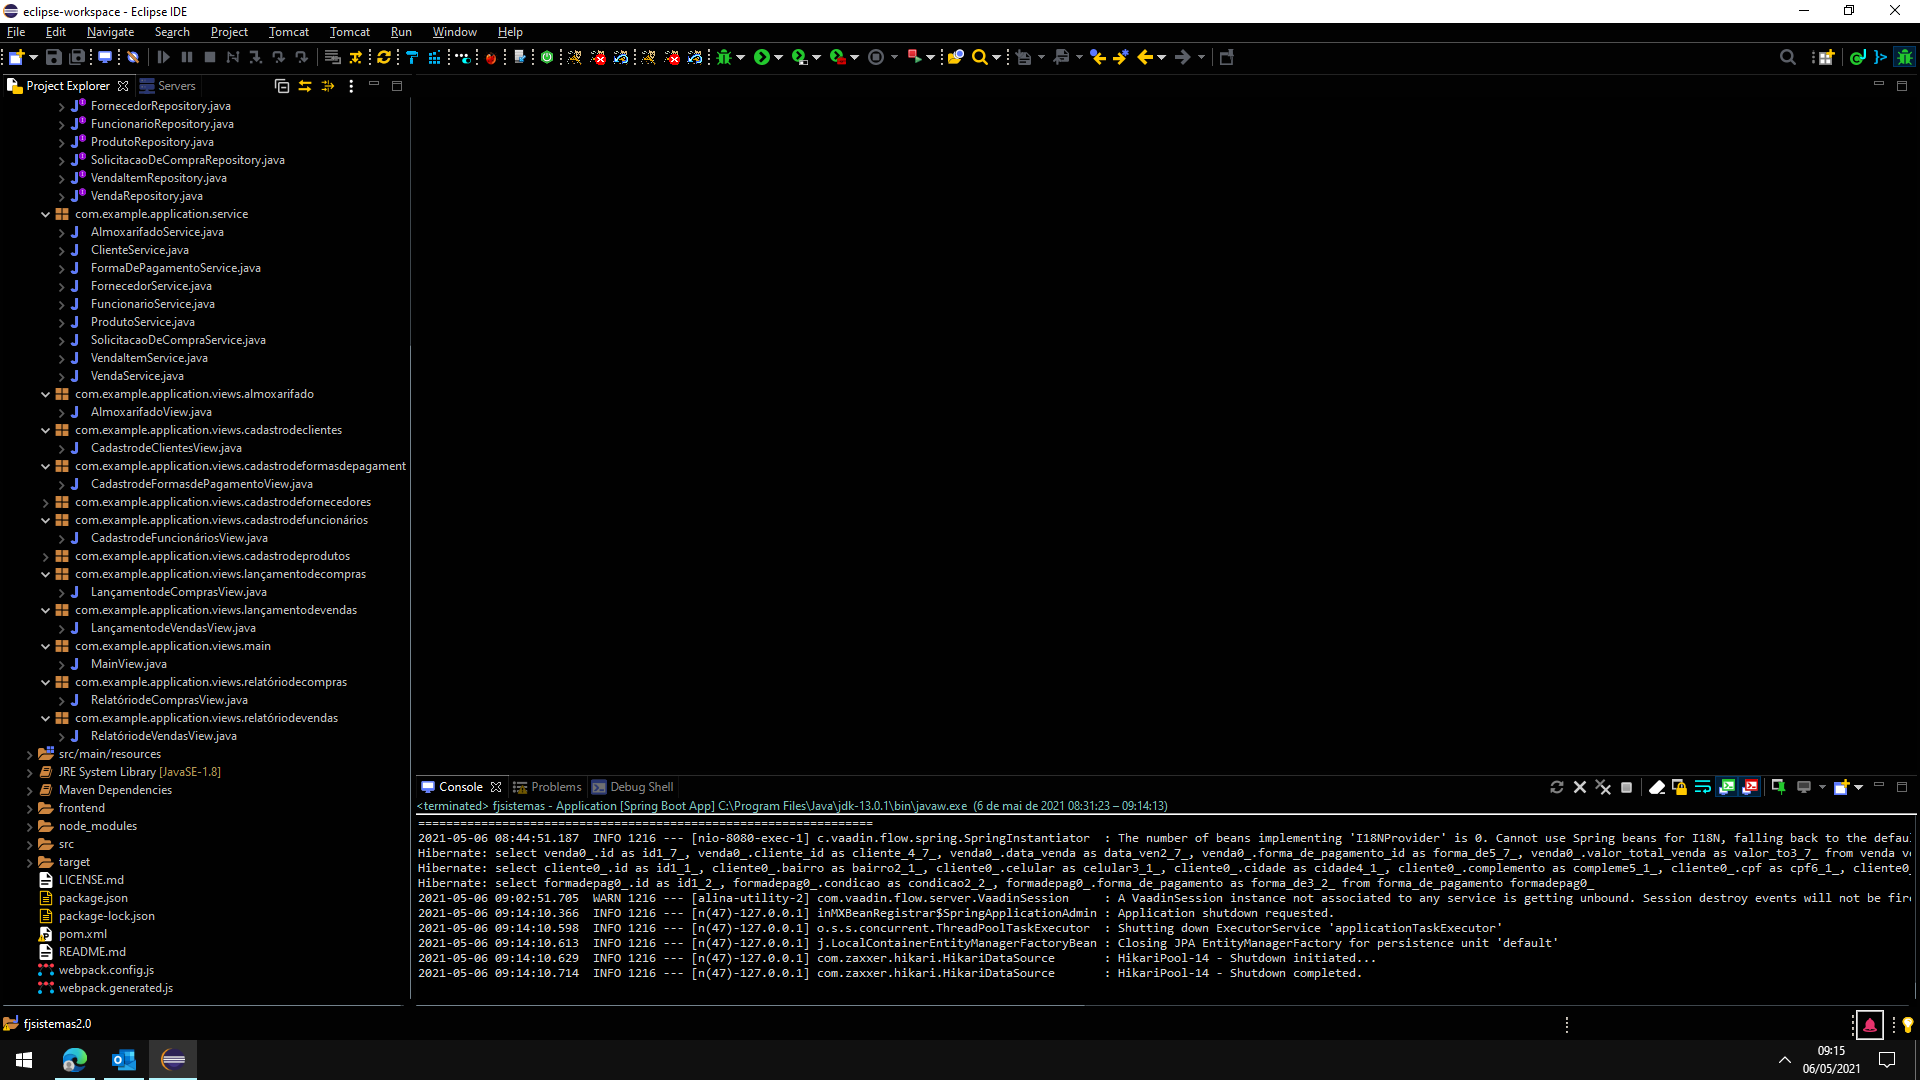1920x1080 pixels.
Task: Expand the src/main/resources folder
Action: coord(30,754)
